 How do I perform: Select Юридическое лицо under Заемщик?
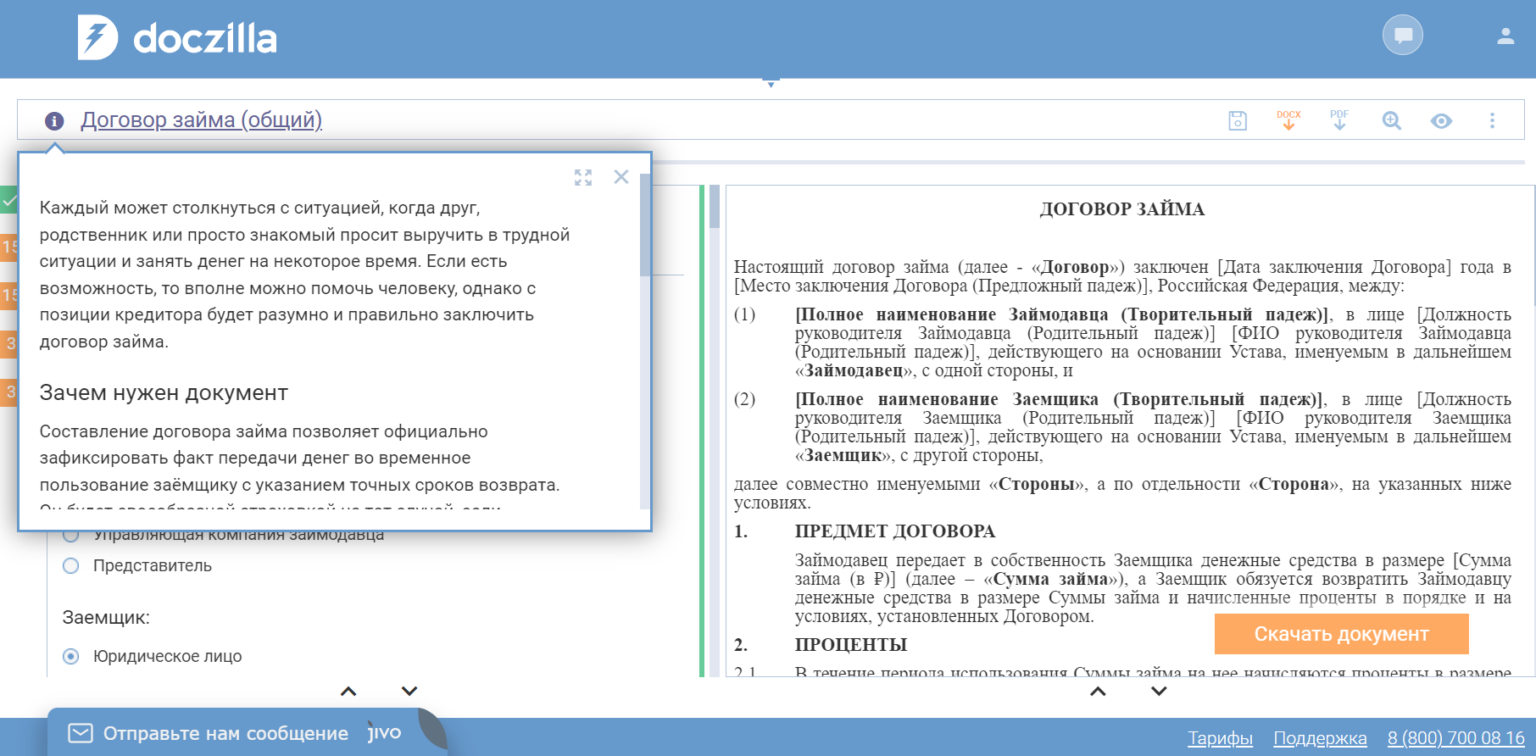[71, 656]
